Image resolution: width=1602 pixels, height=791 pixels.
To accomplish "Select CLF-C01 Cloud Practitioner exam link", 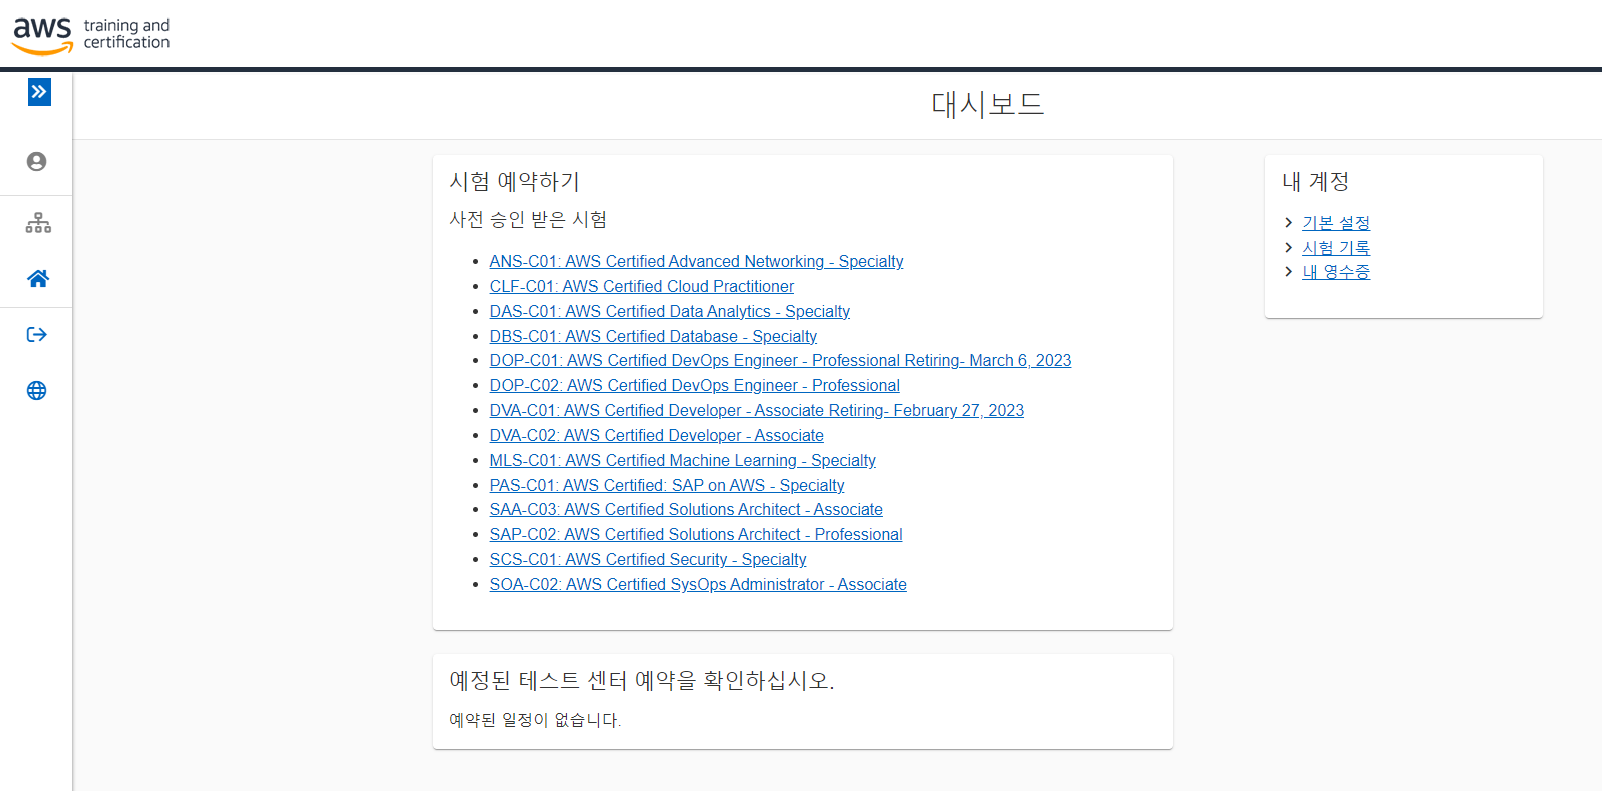I will click(641, 286).
